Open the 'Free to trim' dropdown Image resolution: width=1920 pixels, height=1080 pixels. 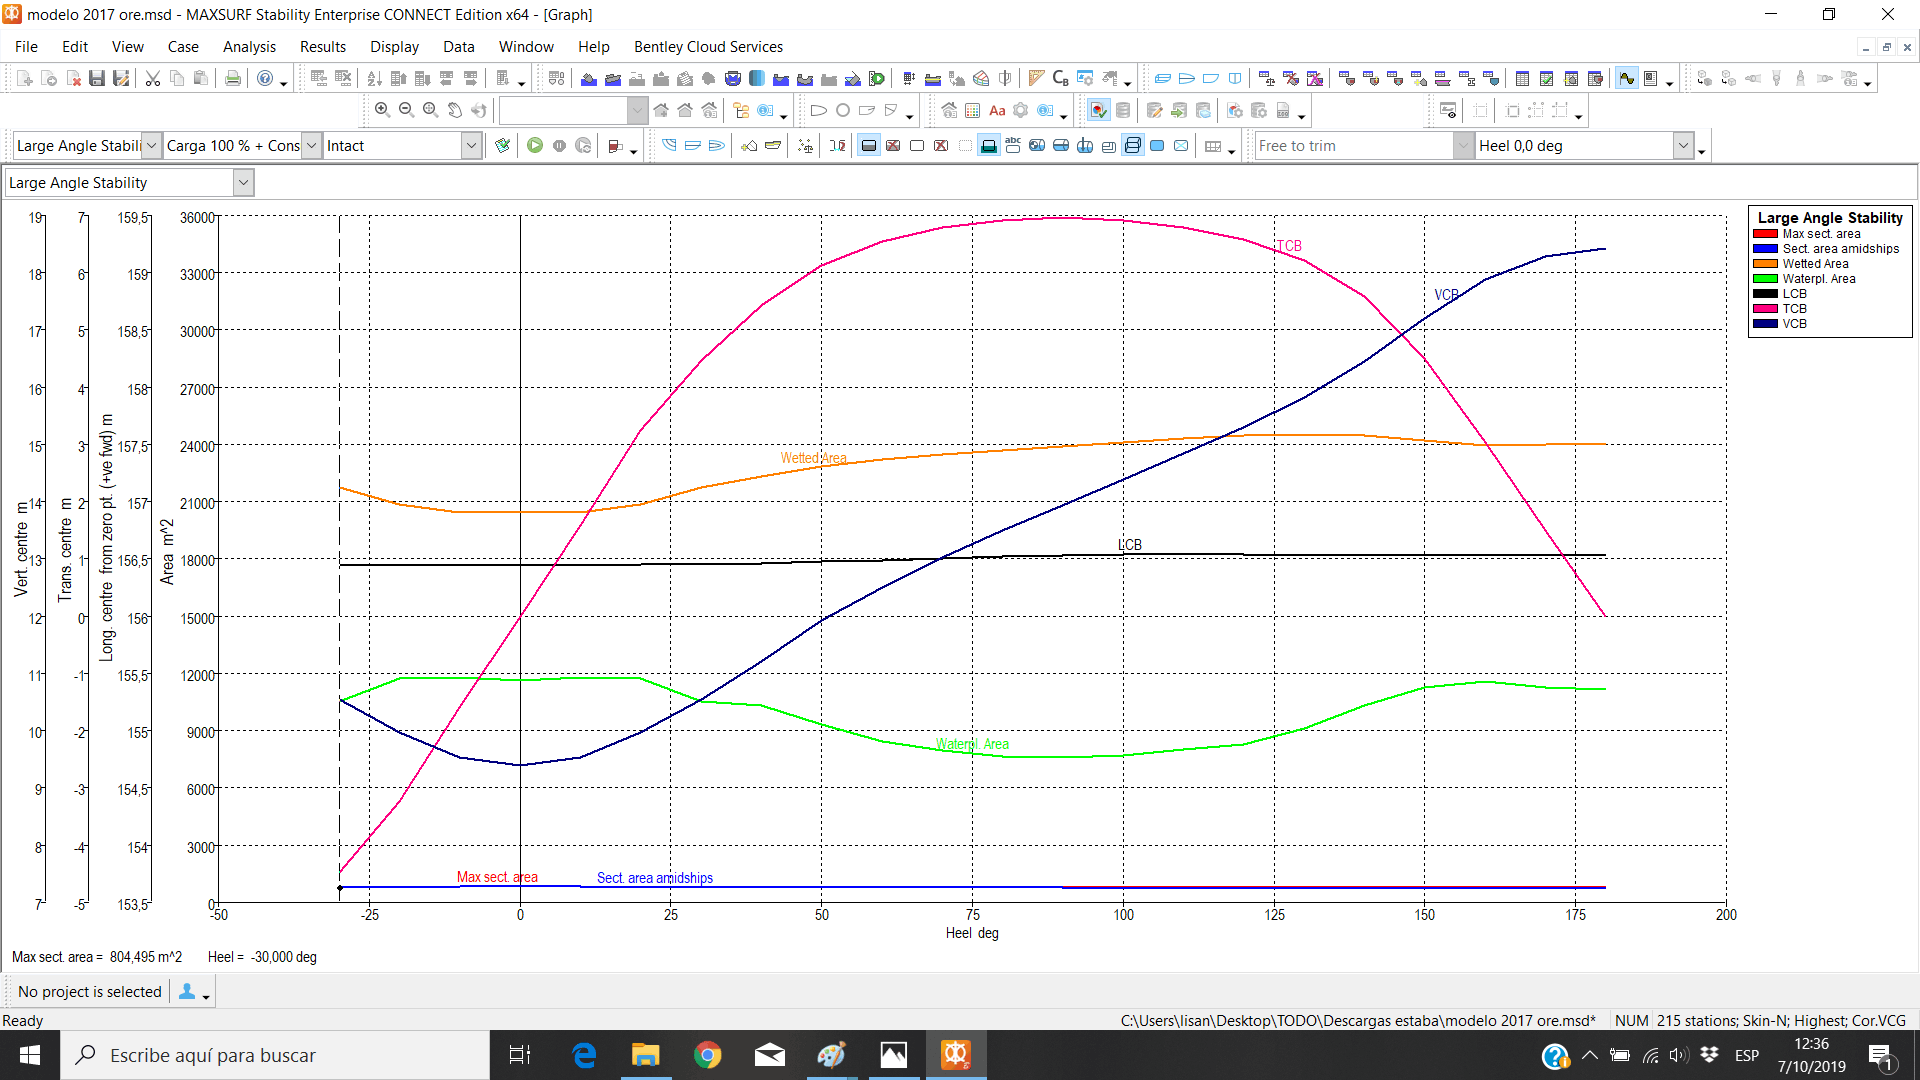coord(1463,146)
